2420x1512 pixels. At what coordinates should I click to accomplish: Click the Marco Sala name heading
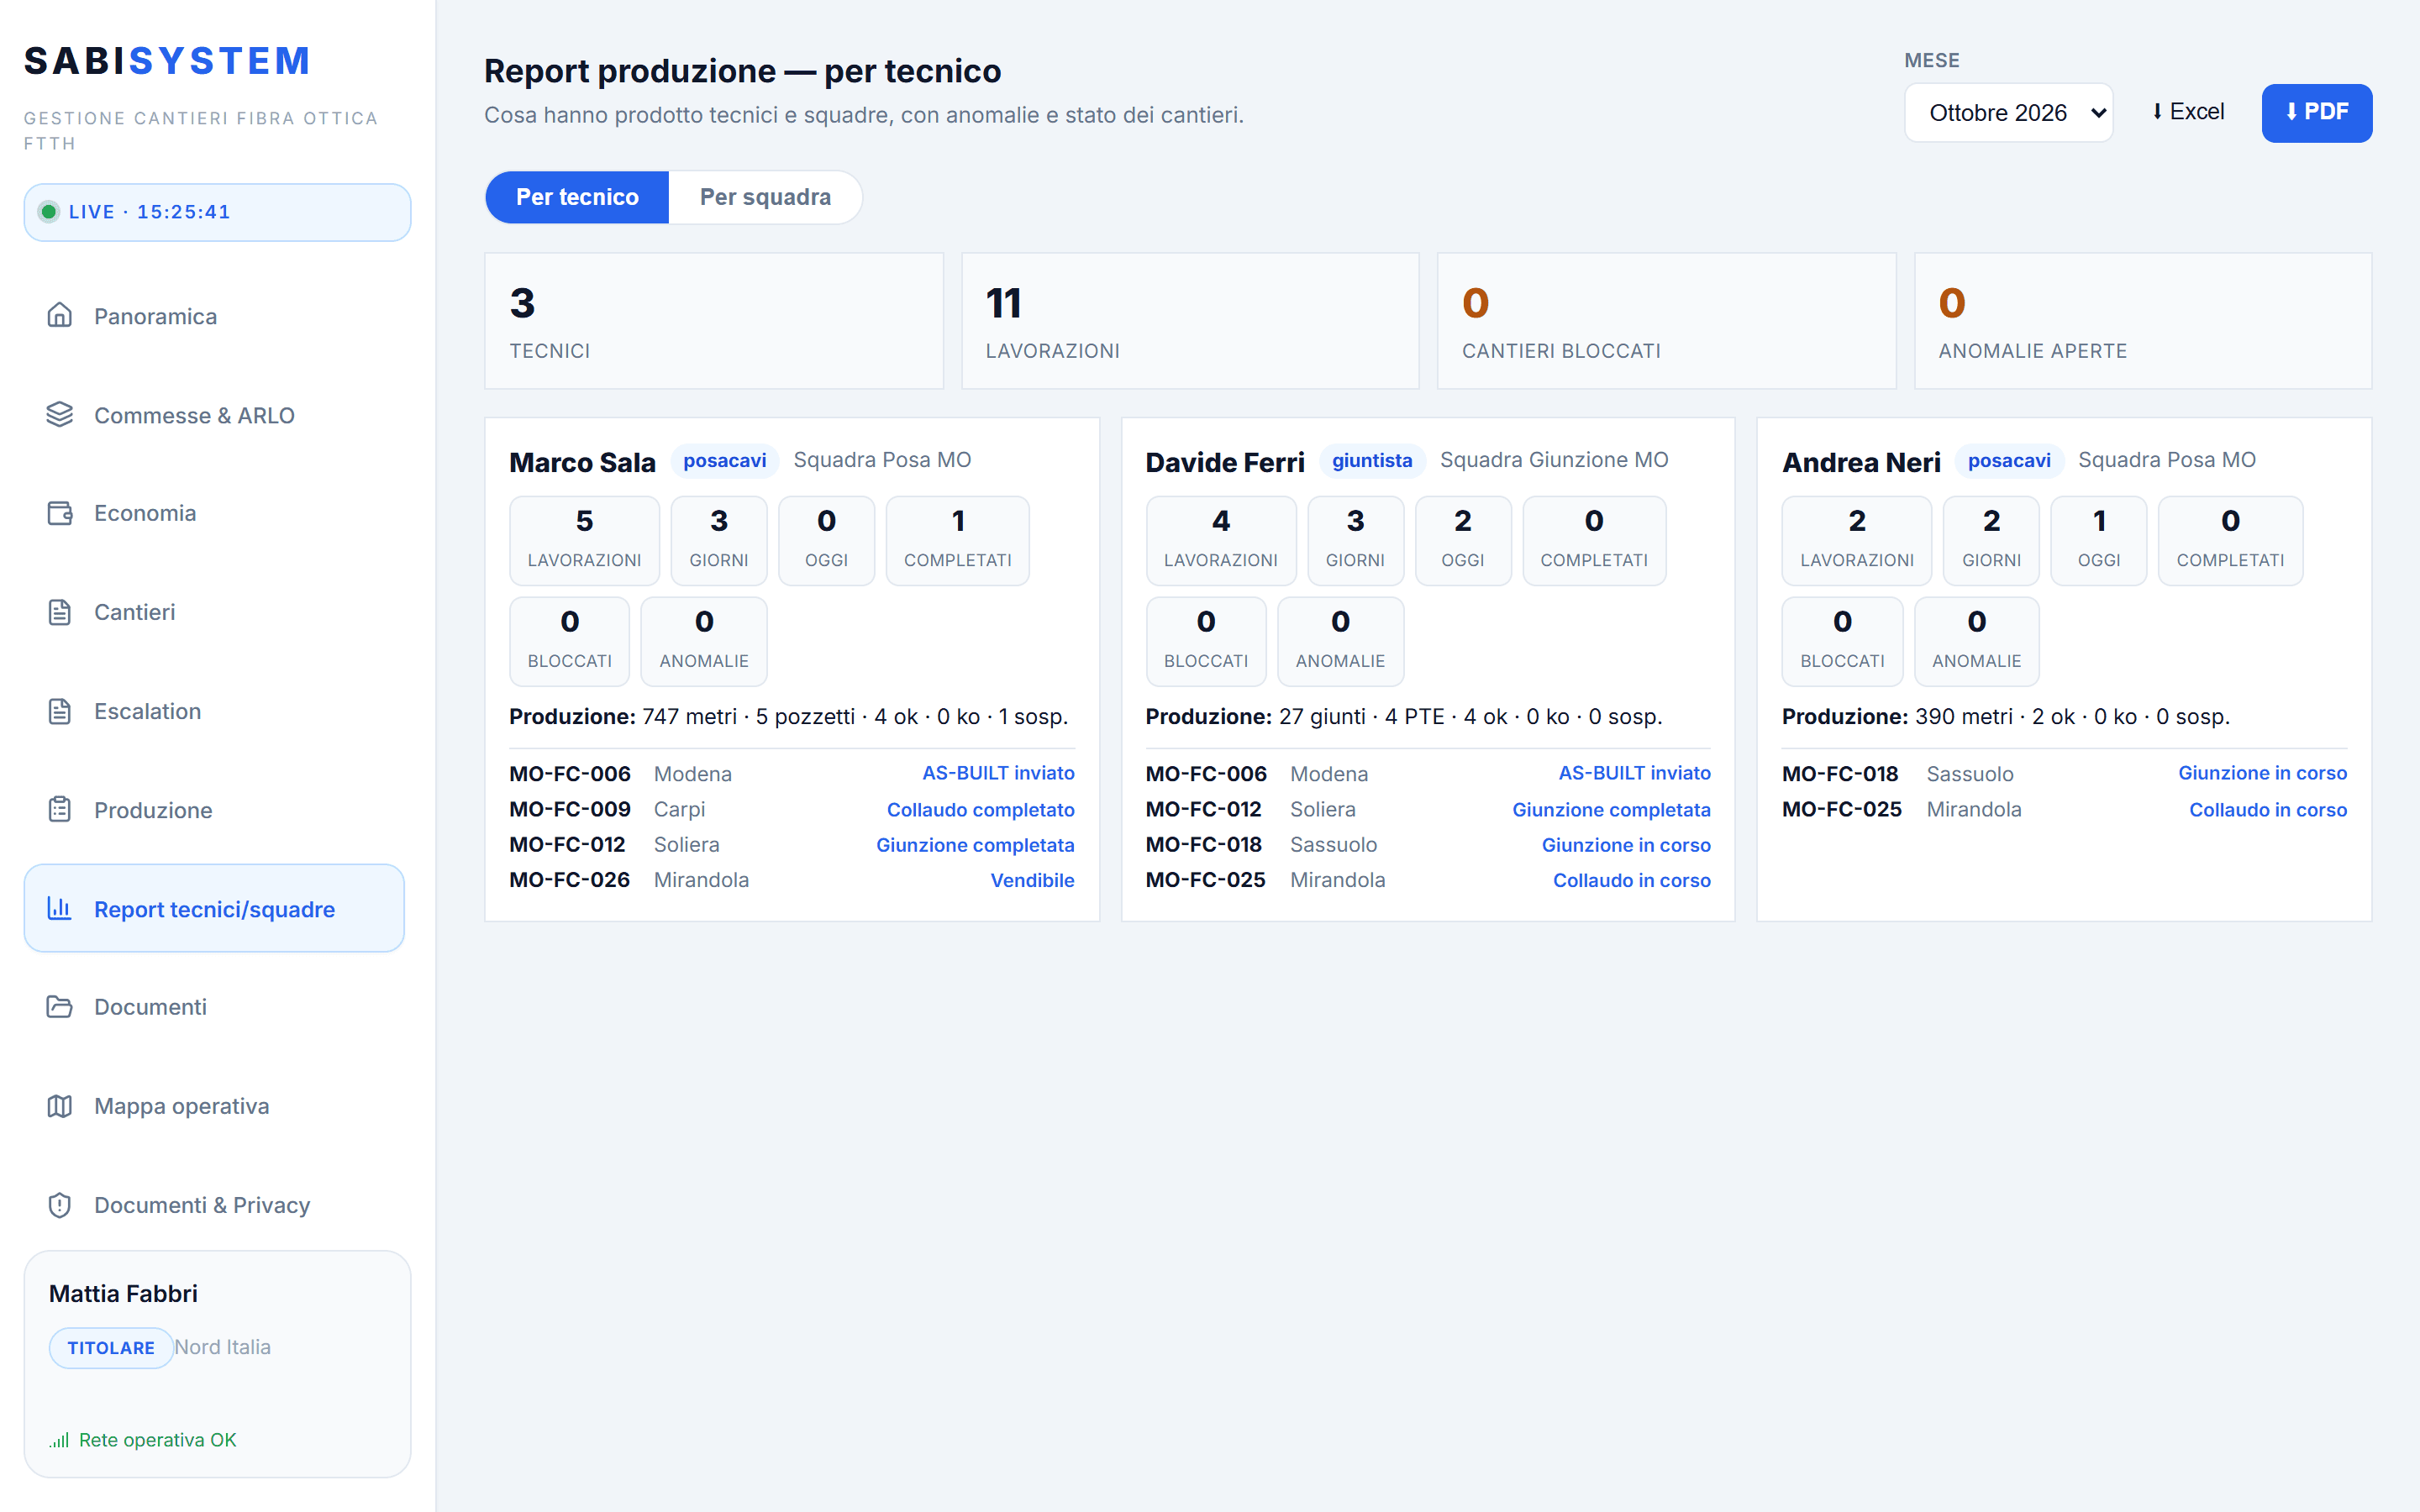[x=582, y=462]
